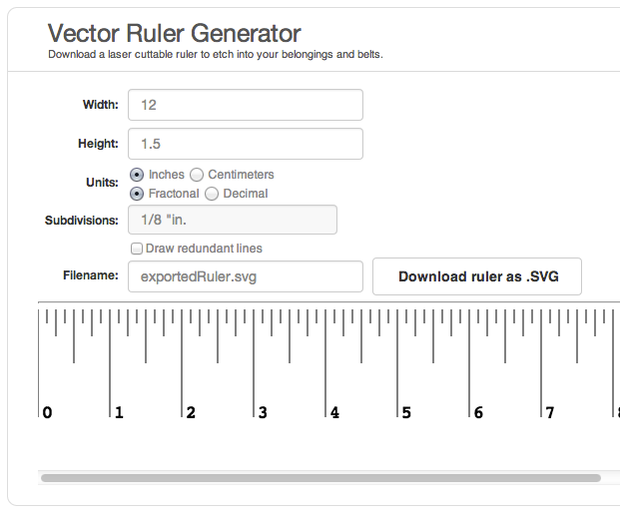Click the Draw redundant lines label text
The height and width of the screenshot is (517, 620).
pos(204,248)
